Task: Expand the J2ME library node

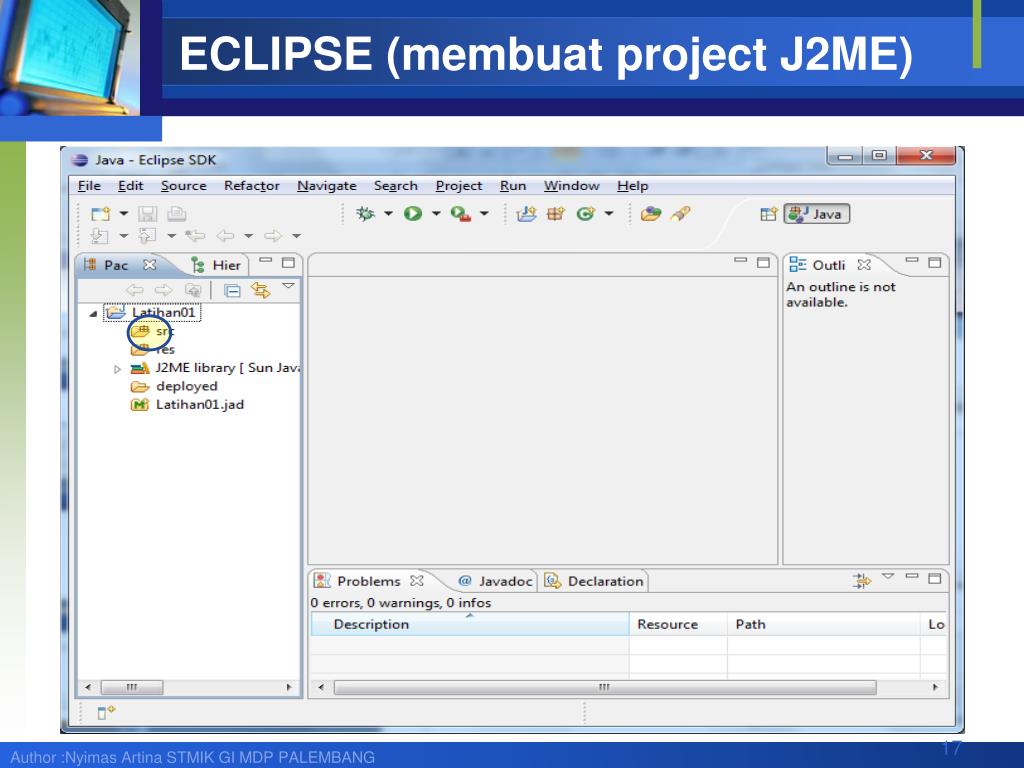Action: (x=118, y=369)
